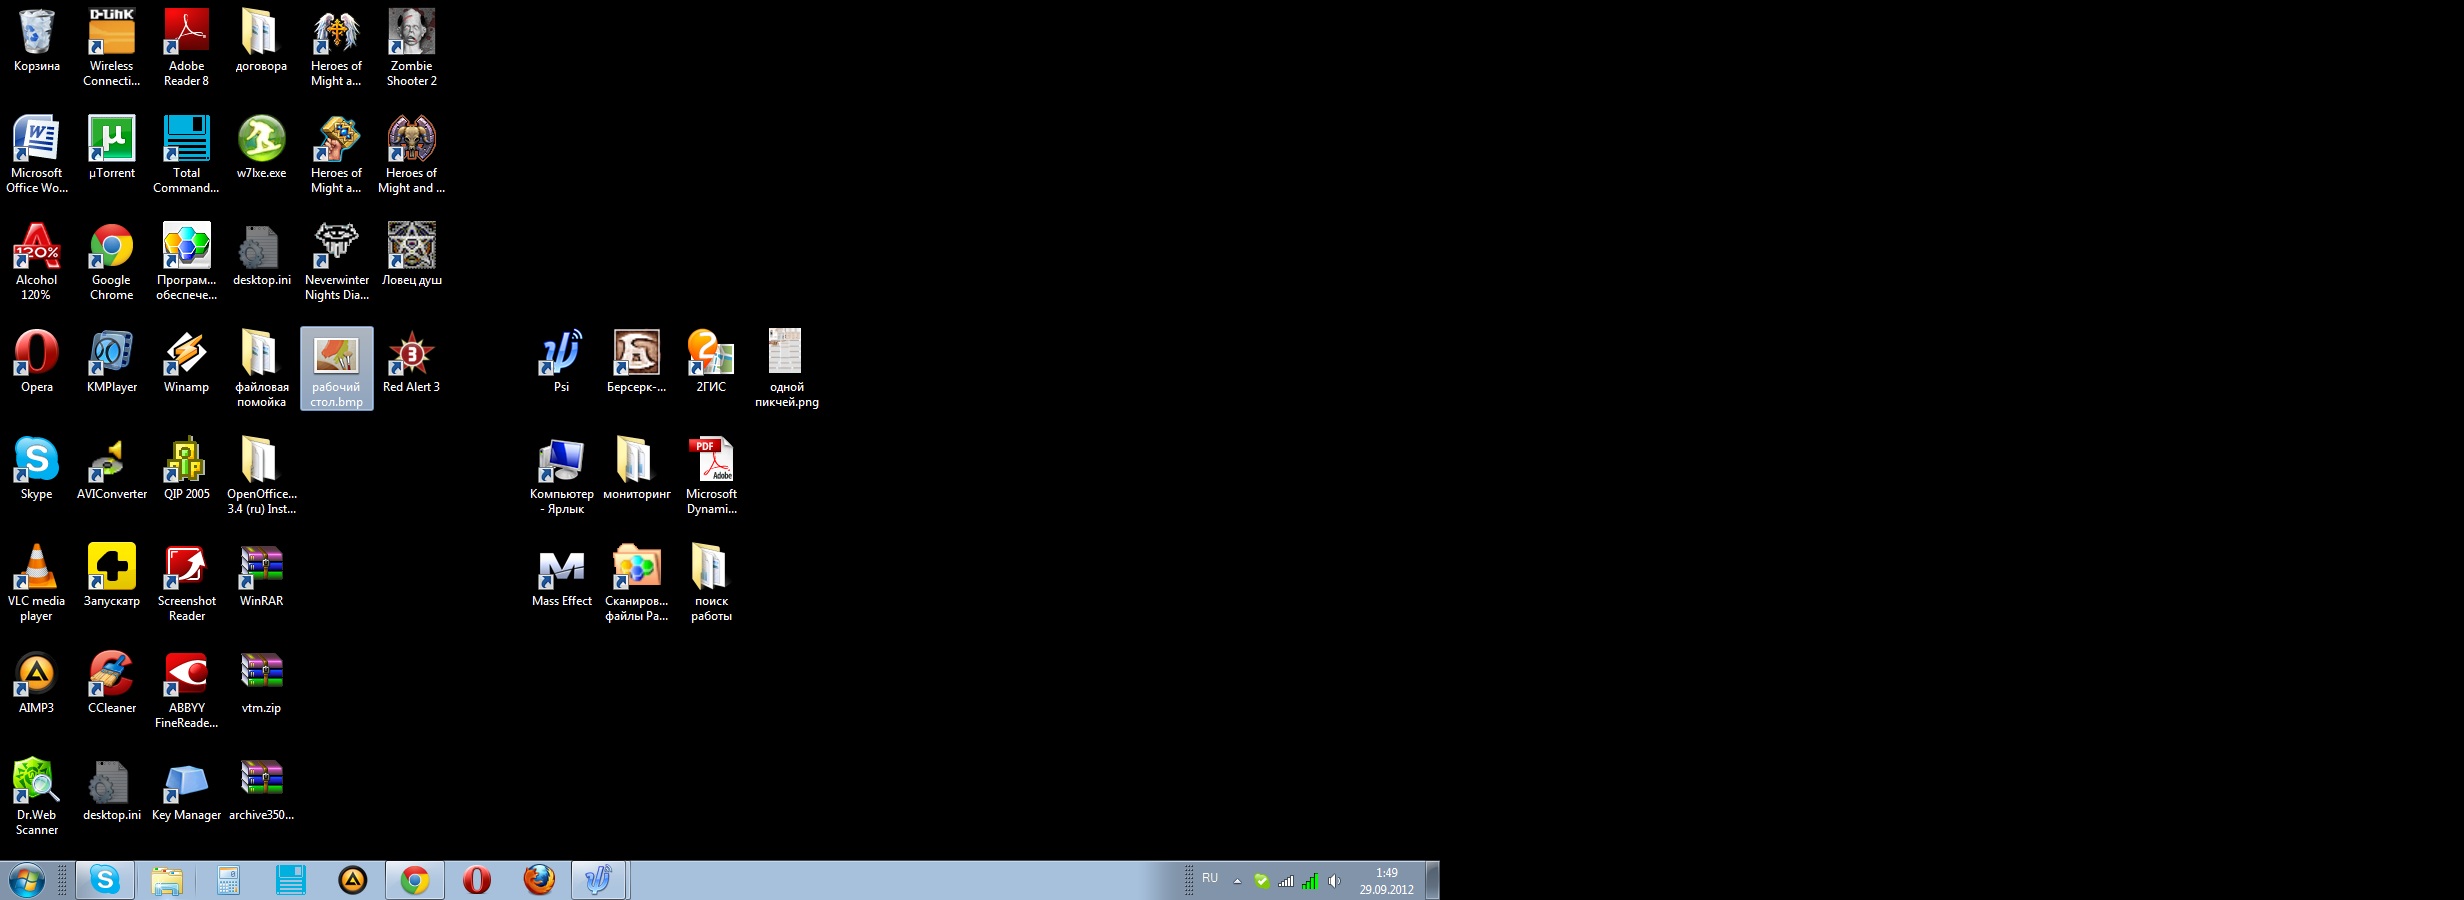Open the Windows Start menu

coord(27,881)
